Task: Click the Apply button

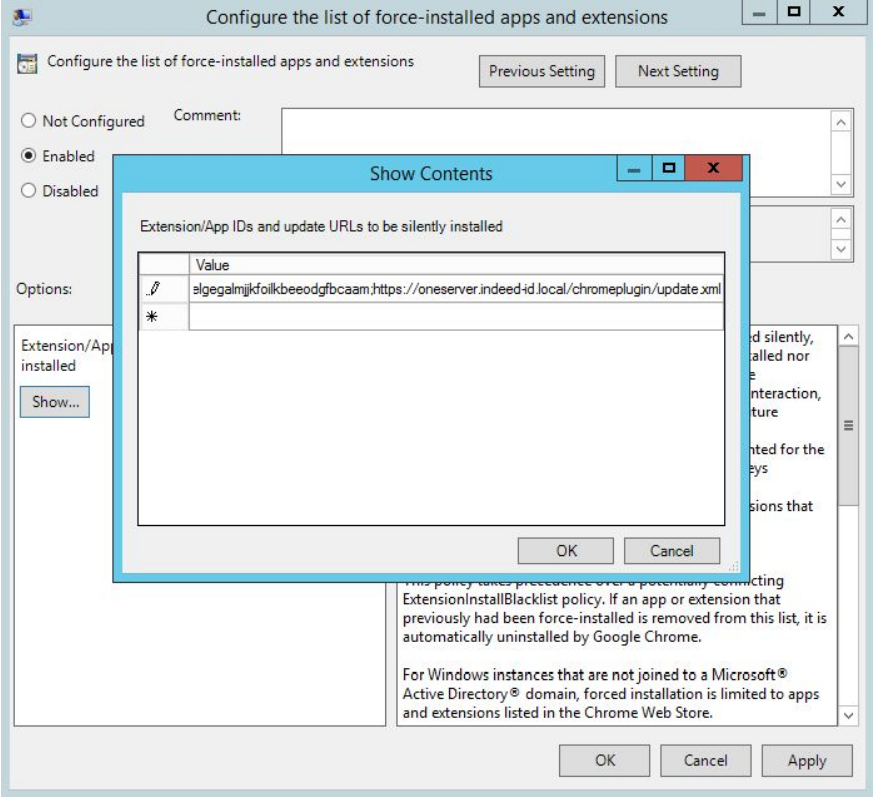Action: tap(806, 760)
